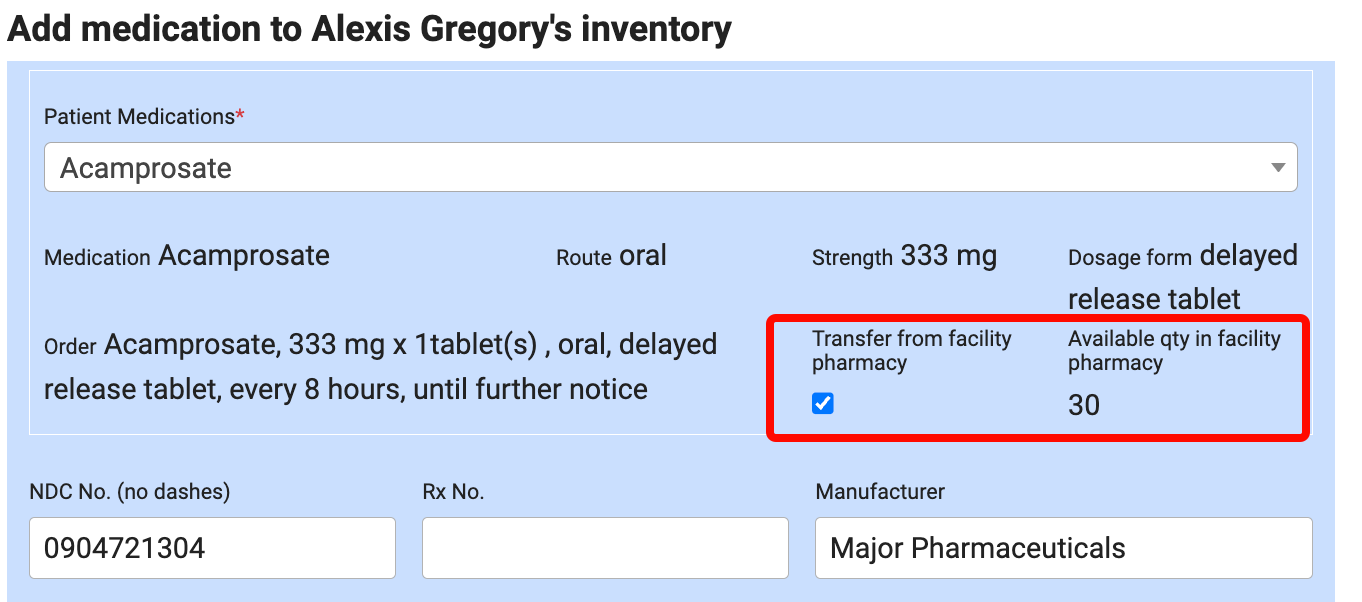Click the Transfer from facility pharmacy label

pos(911,350)
